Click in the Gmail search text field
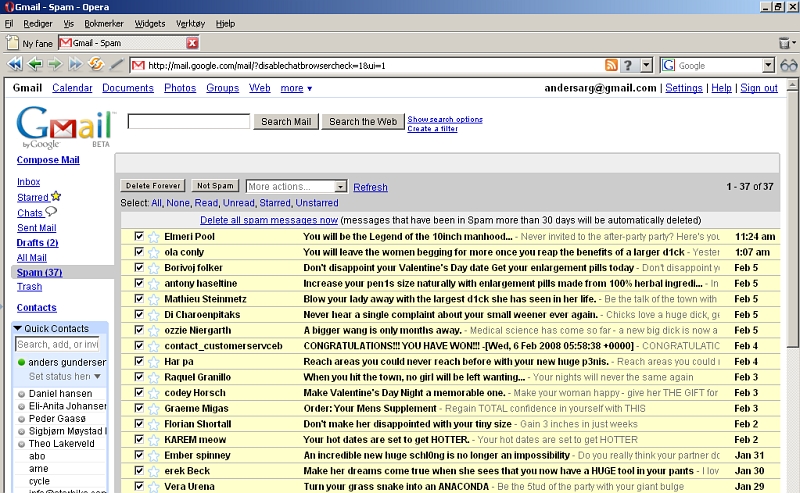The width and height of the screenshot is (800, 493). click(189, 121)
